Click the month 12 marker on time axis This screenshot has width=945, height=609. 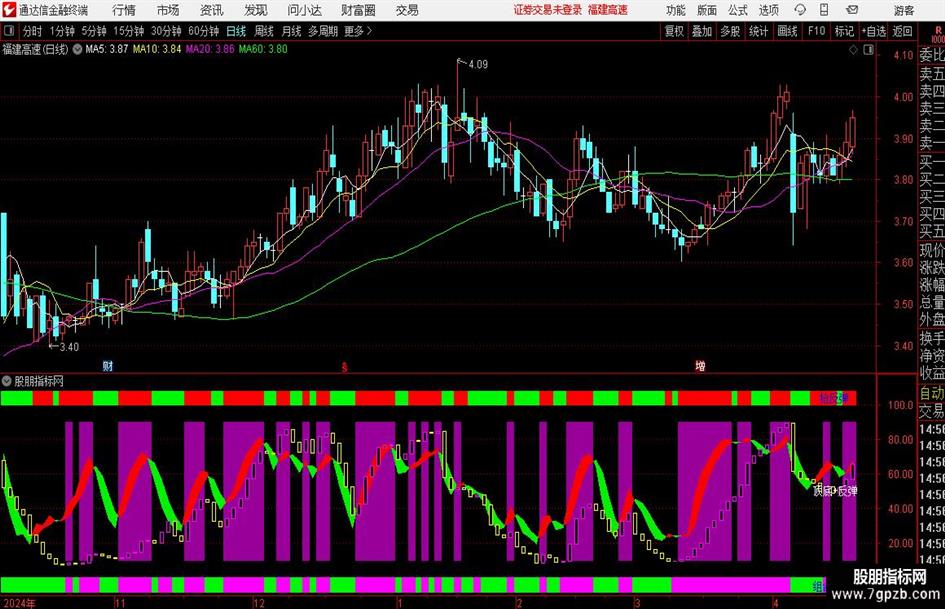coord(259,603)
